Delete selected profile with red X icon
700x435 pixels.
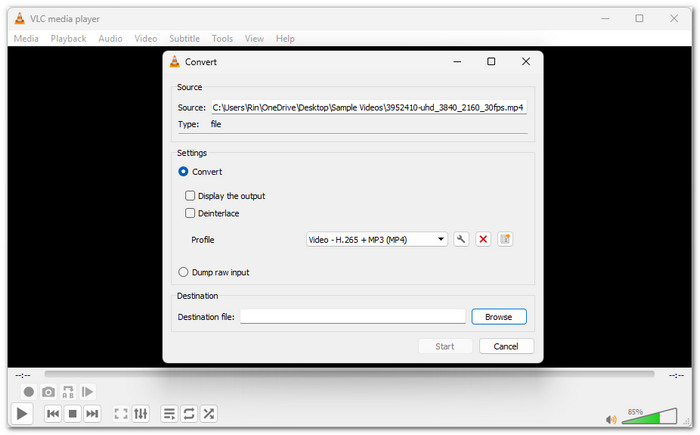click(x=483, y=239)
